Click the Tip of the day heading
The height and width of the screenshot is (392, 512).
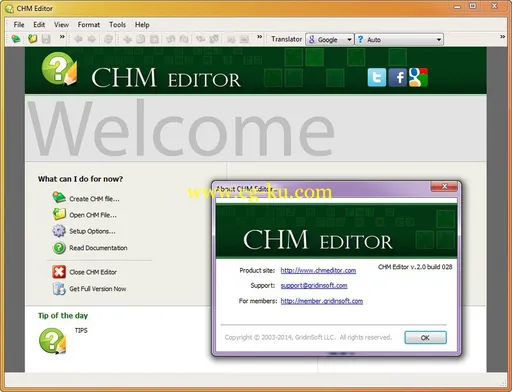point(63,316)
